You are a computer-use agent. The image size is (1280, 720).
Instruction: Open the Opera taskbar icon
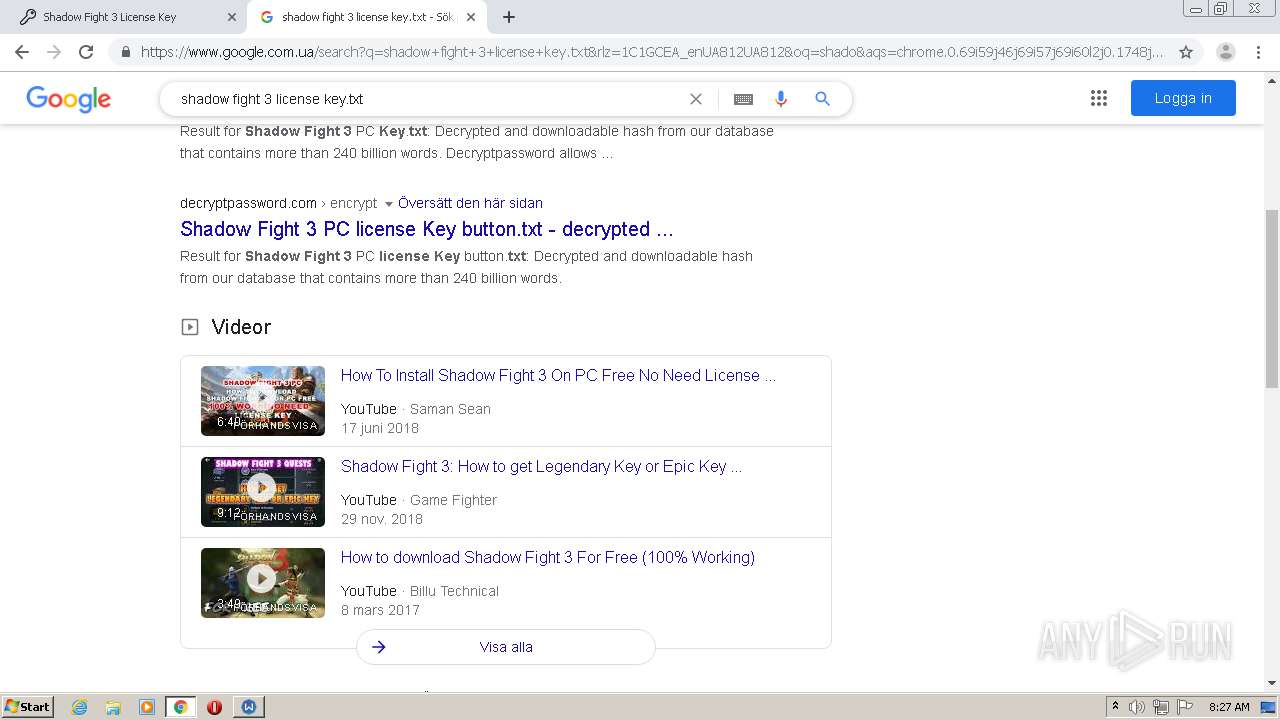tap(215, 707)
